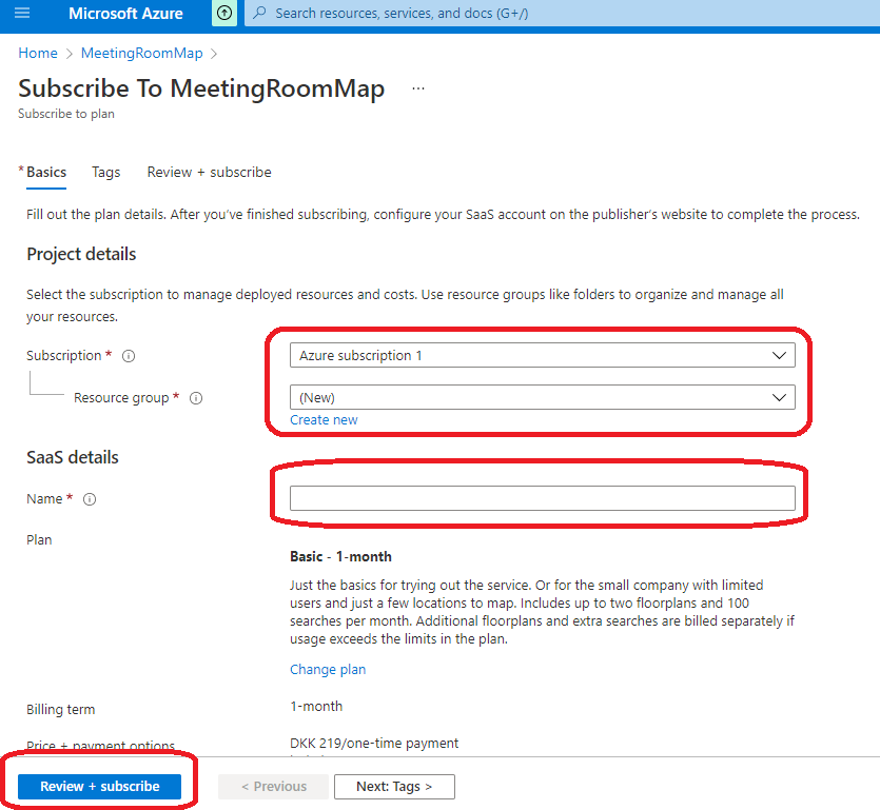
Task: Open the MeetingRoomMap breadcrumb link
Action: [x=142, y=53]
